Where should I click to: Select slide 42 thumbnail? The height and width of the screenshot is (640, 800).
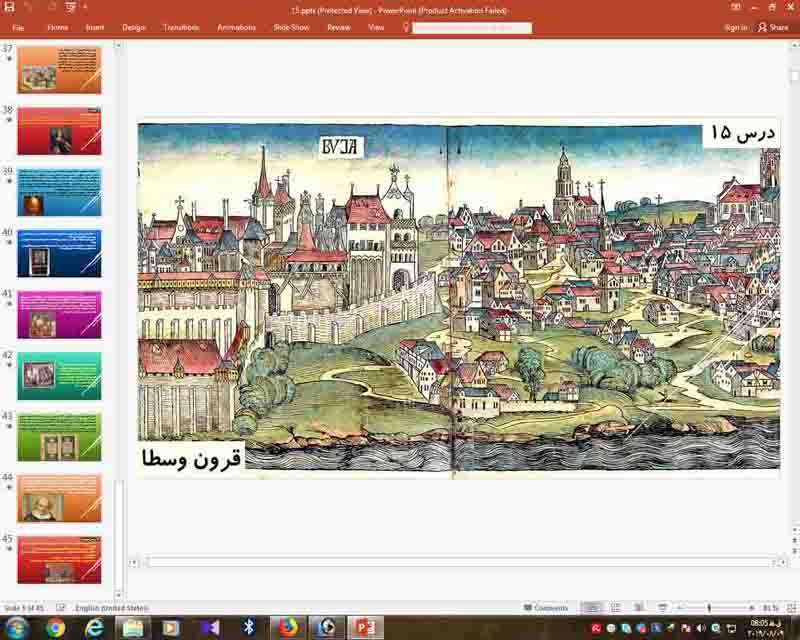tap(59, 376)
